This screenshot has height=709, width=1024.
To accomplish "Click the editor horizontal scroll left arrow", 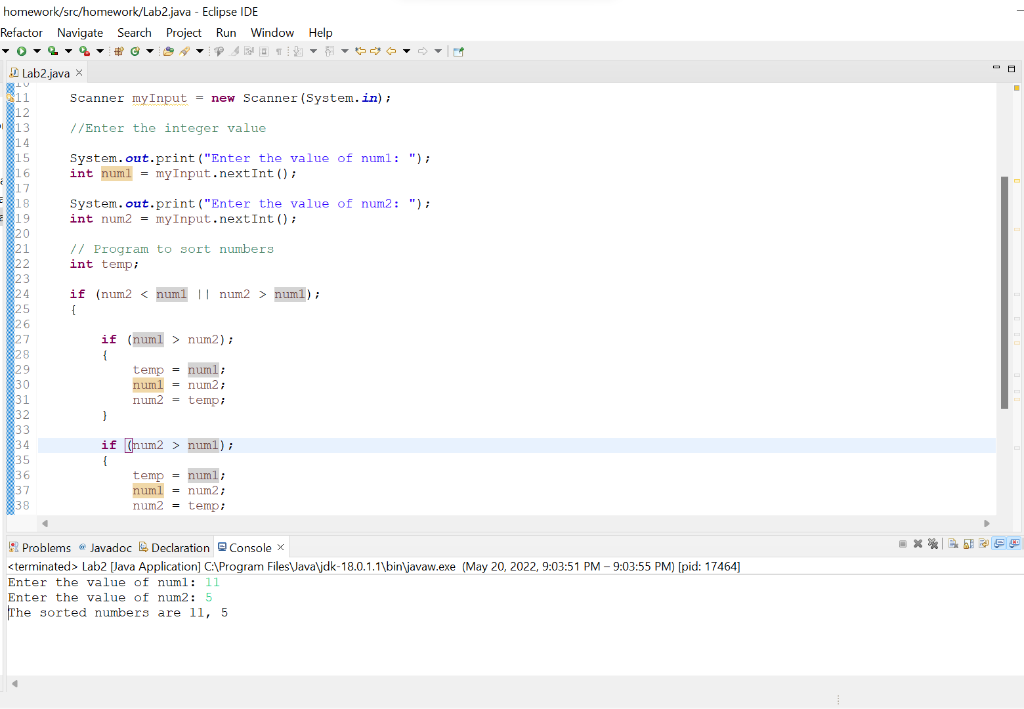I will point(44,523).
